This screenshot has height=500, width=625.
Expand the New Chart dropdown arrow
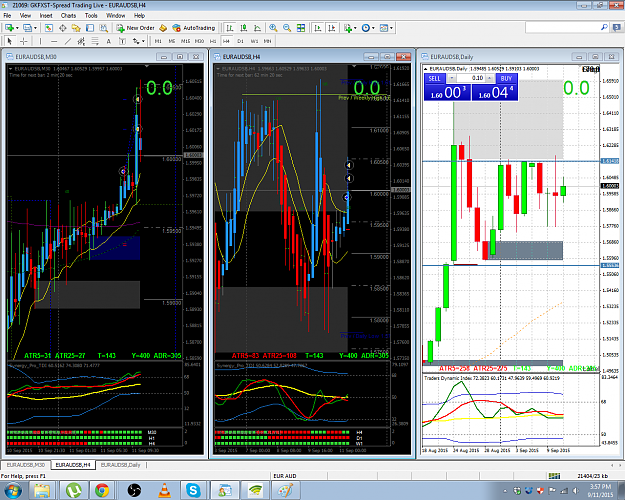click(17, 28)
